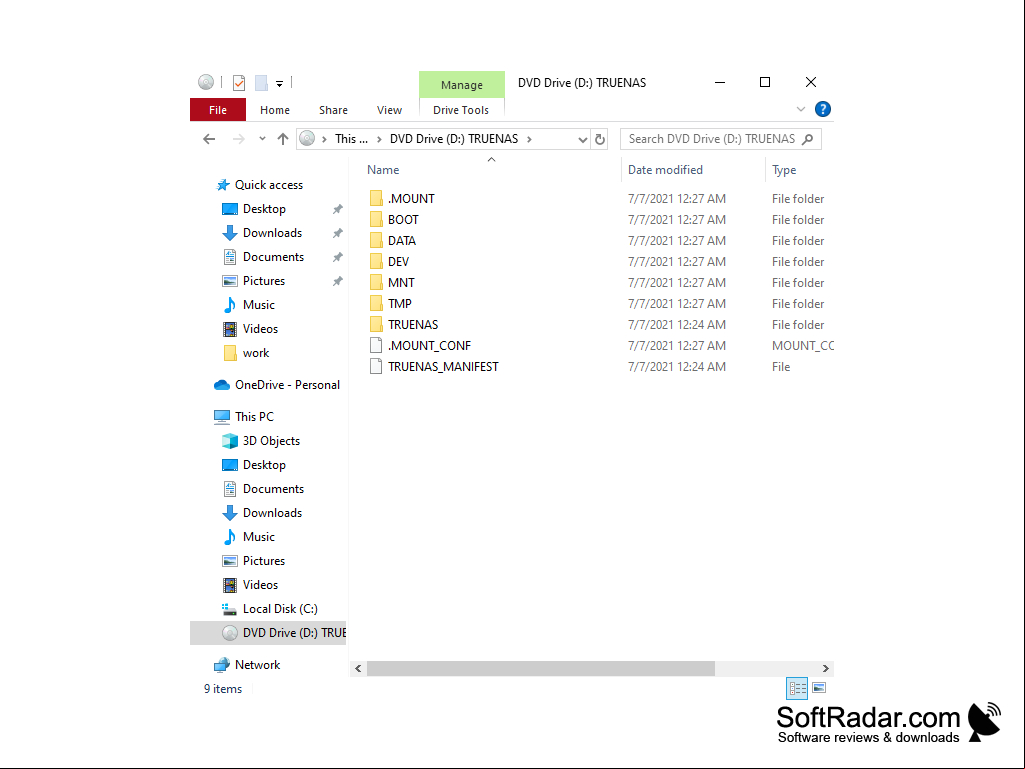Click the '9 items' status text

pos(223,689)
